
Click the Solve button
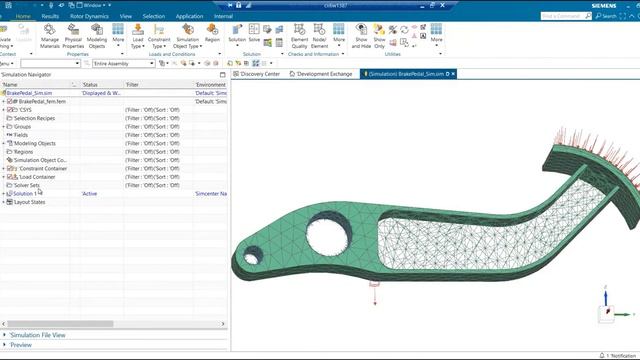tap(254, 33)
